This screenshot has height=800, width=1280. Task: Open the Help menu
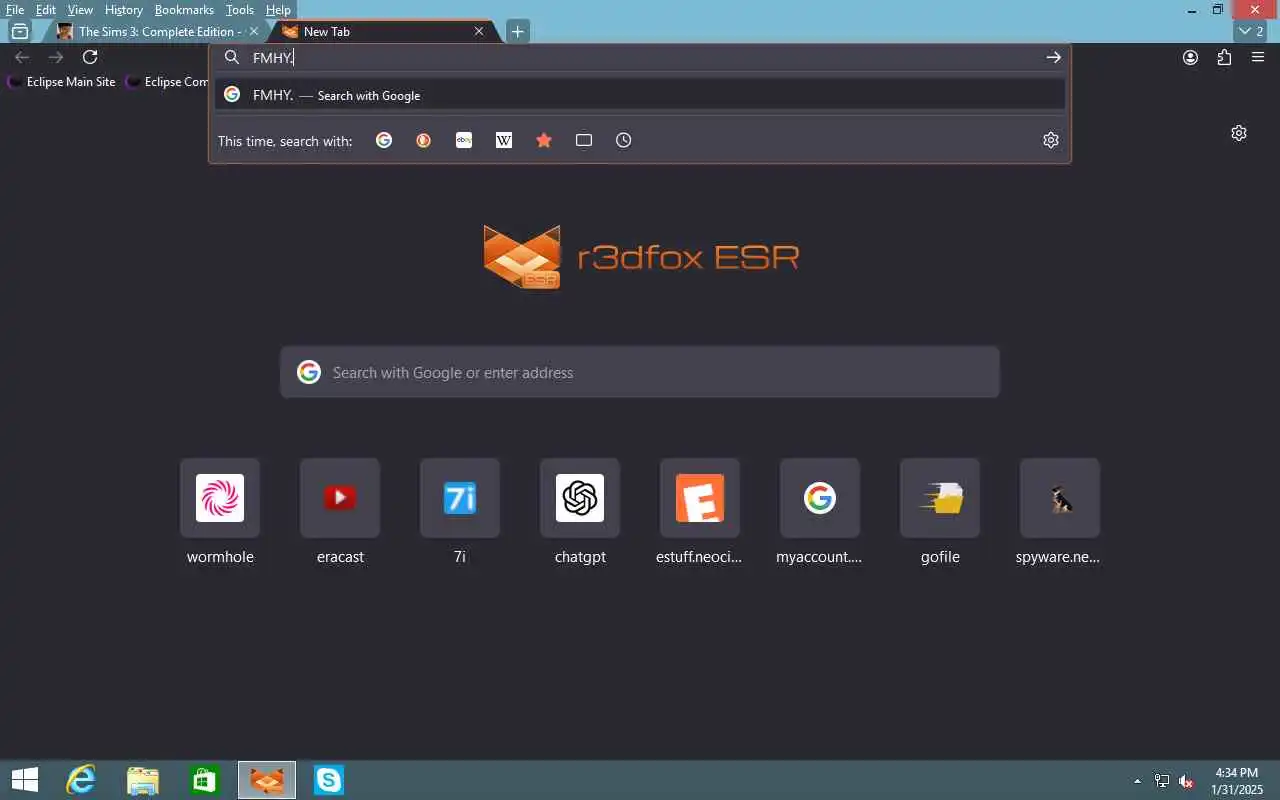(x=278, y=9)
